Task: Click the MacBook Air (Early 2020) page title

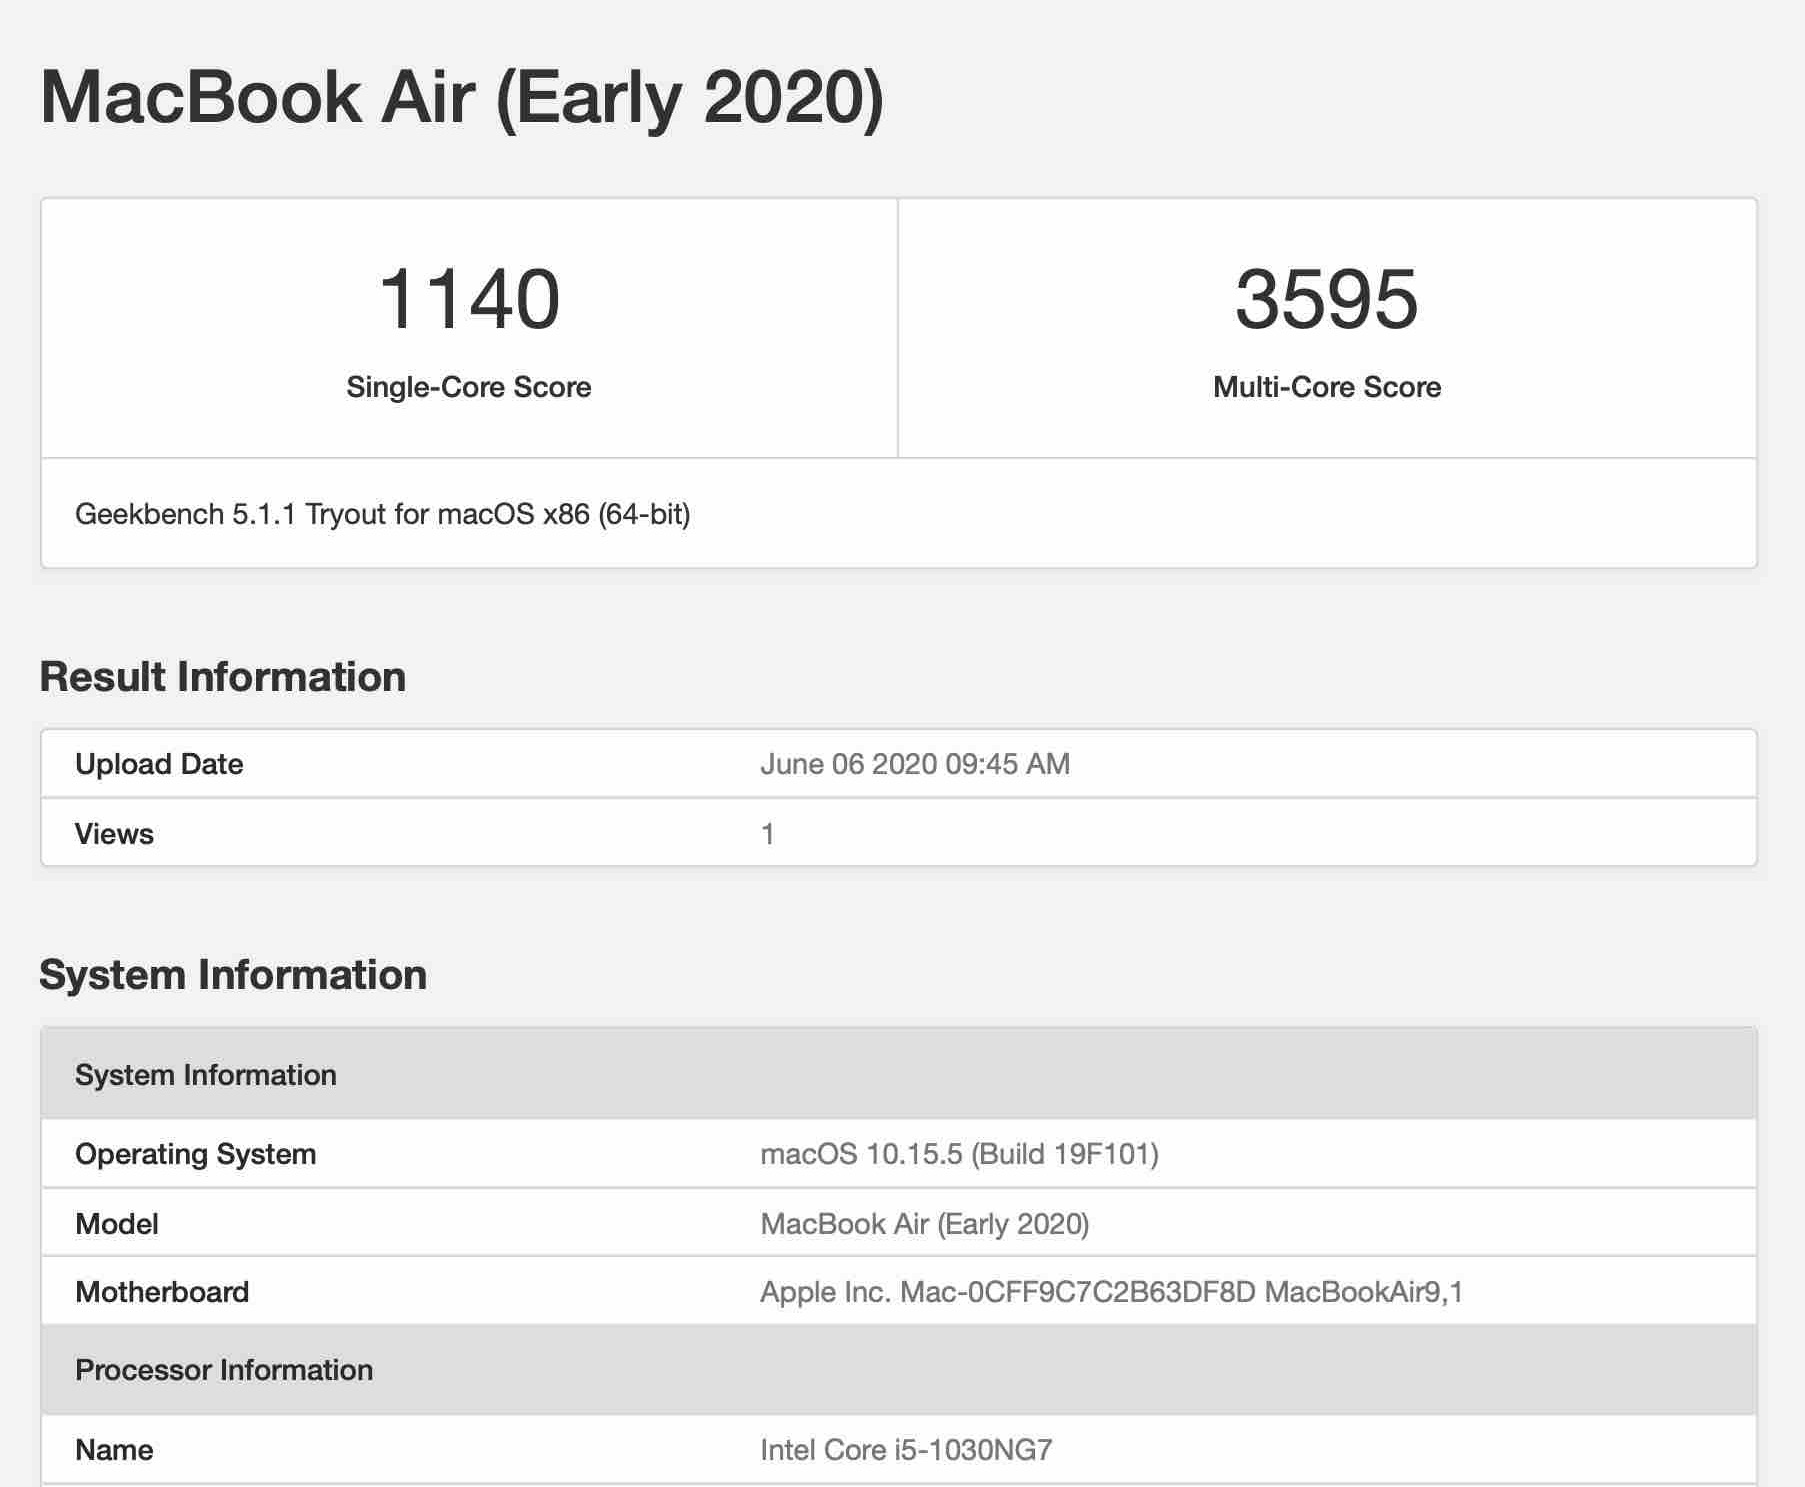Action: click(461, 98)
